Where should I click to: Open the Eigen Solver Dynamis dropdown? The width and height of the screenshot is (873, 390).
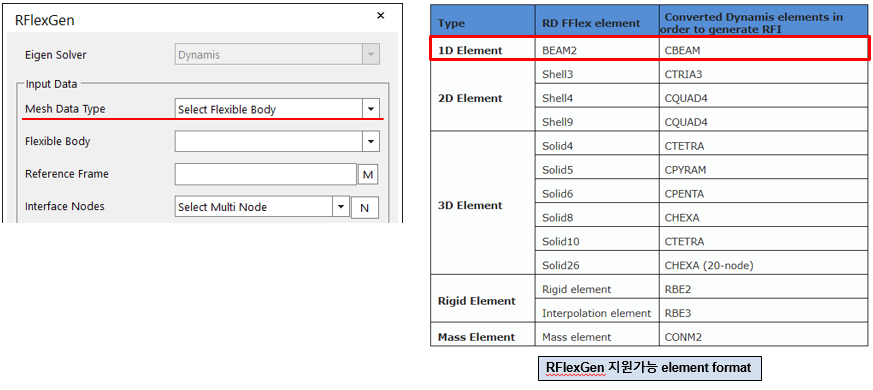[x=370, y=55]
